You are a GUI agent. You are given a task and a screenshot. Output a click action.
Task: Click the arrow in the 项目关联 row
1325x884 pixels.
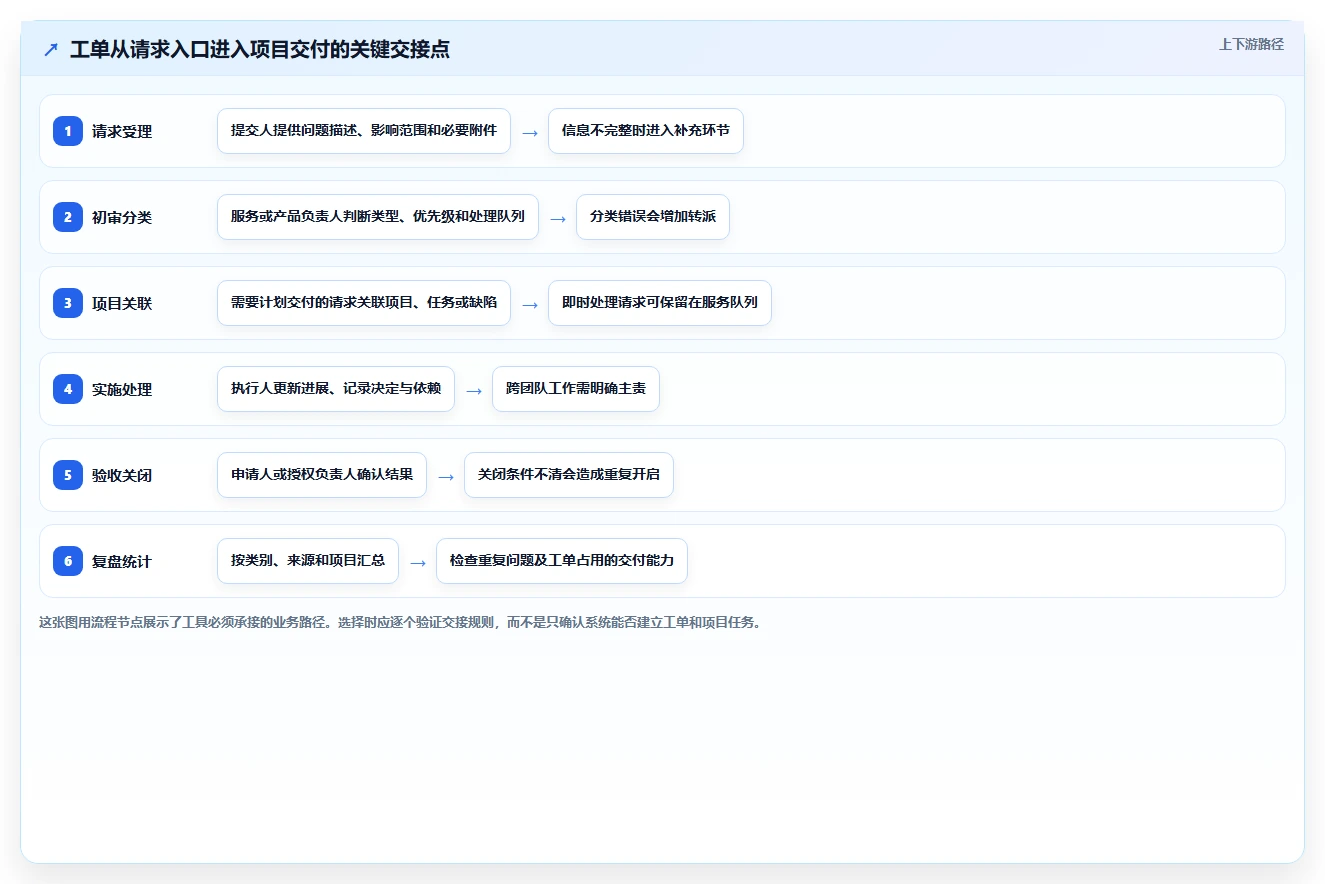530,304
